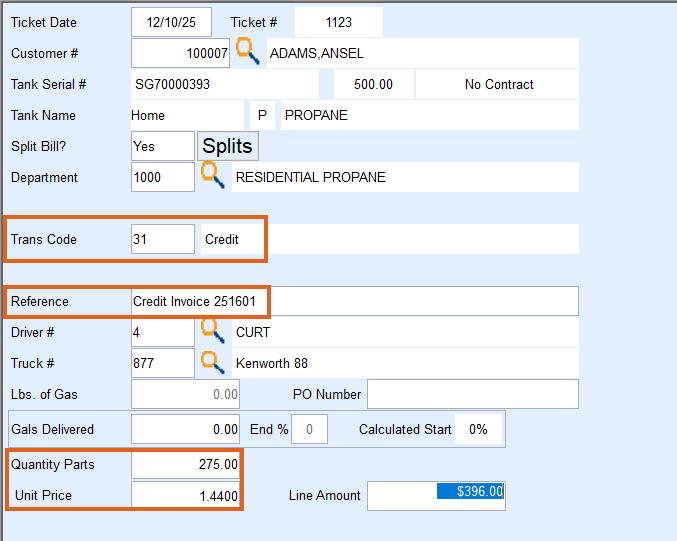Select the Ticket # field 1123
677x541 pixels.
pyautogui.click(x=338, y=22)
